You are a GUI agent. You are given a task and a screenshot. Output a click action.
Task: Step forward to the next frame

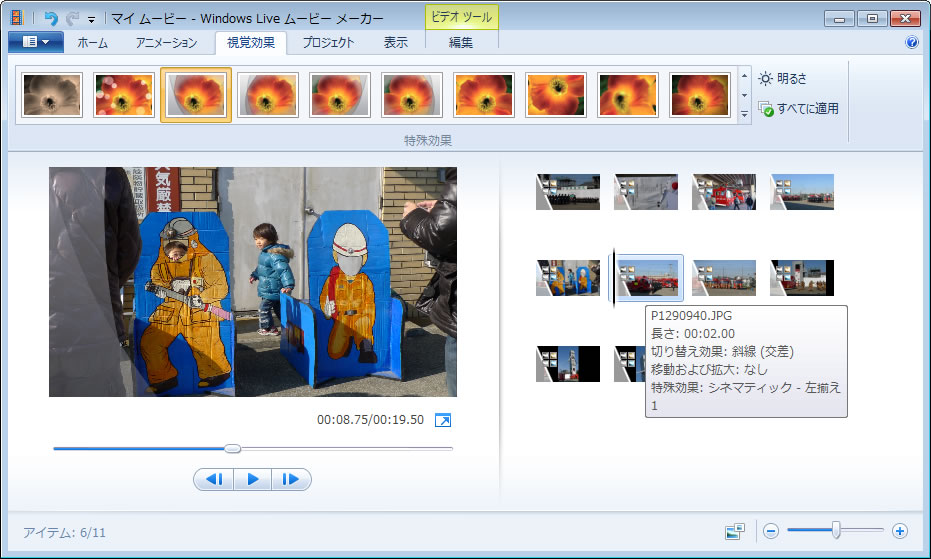(x=291, y=480)
